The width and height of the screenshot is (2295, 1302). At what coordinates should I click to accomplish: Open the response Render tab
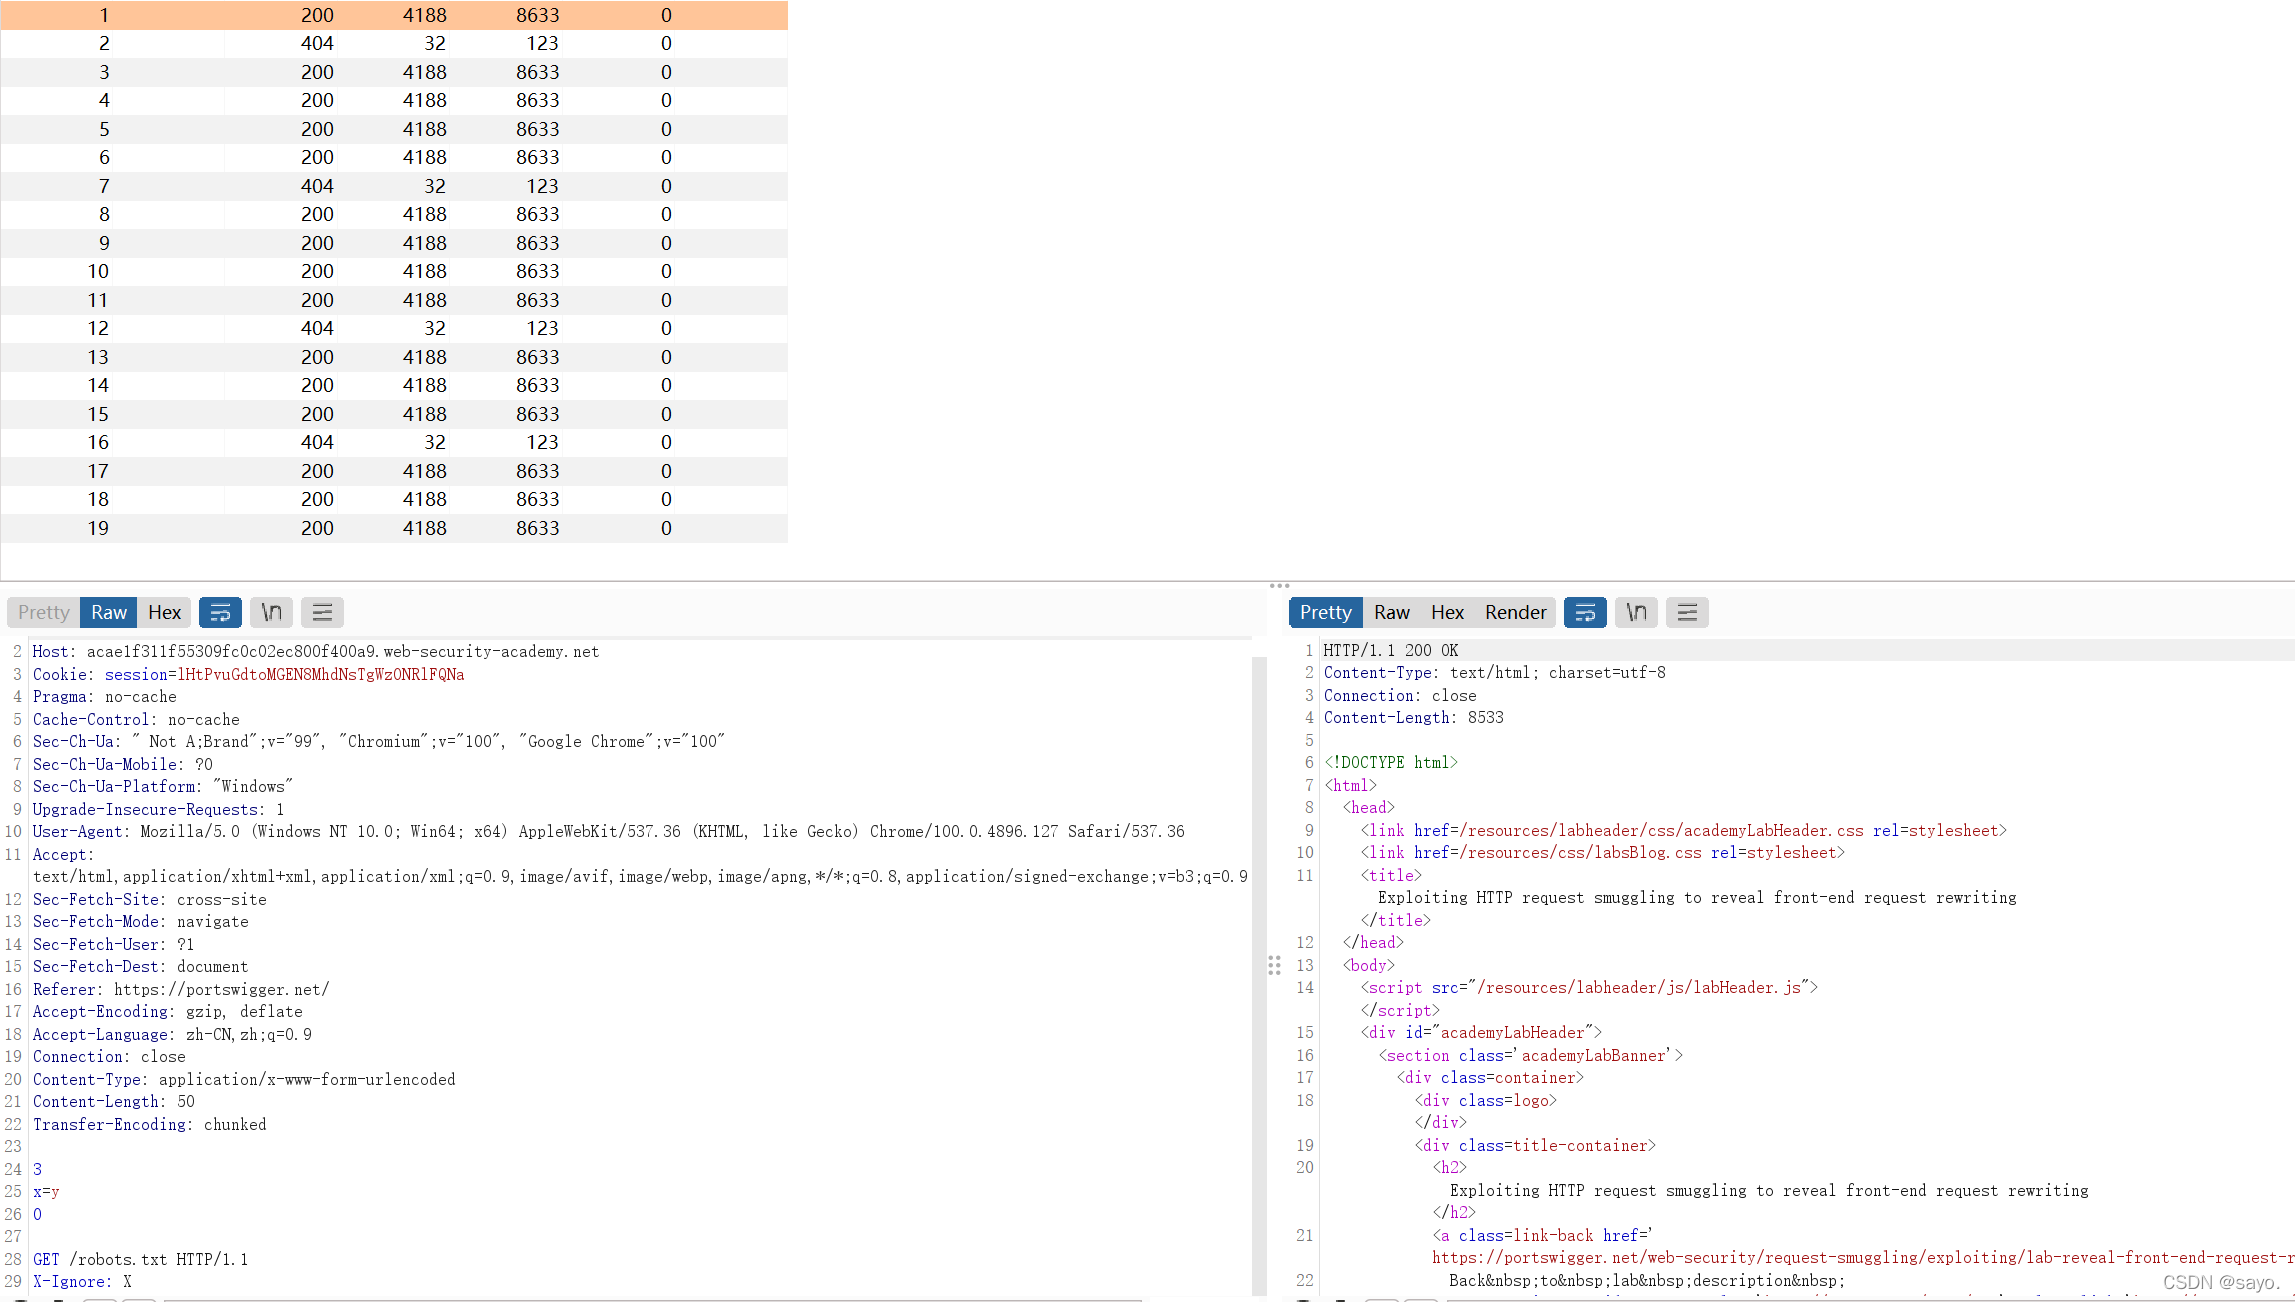(1515, 612)
